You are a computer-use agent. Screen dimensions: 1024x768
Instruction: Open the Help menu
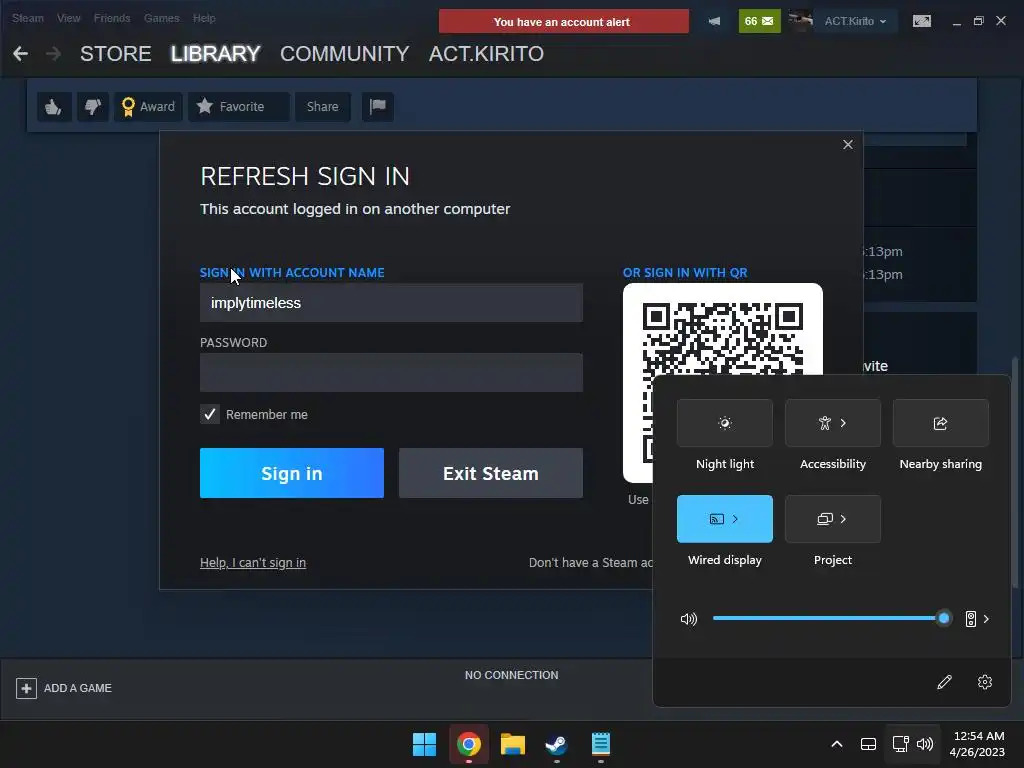[204, 18]
